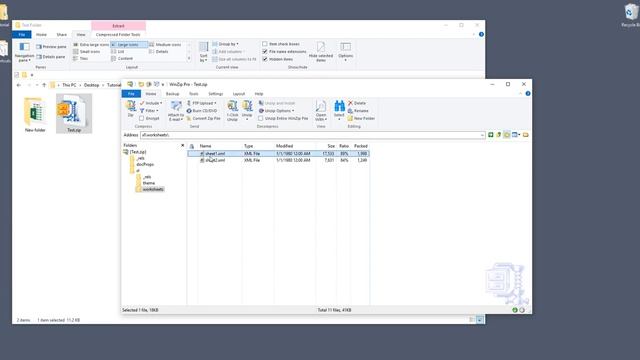The image size is (640, 360).
Task: Toggle Unzip Entire WinZip File checkbox
Action: [260, 118]
